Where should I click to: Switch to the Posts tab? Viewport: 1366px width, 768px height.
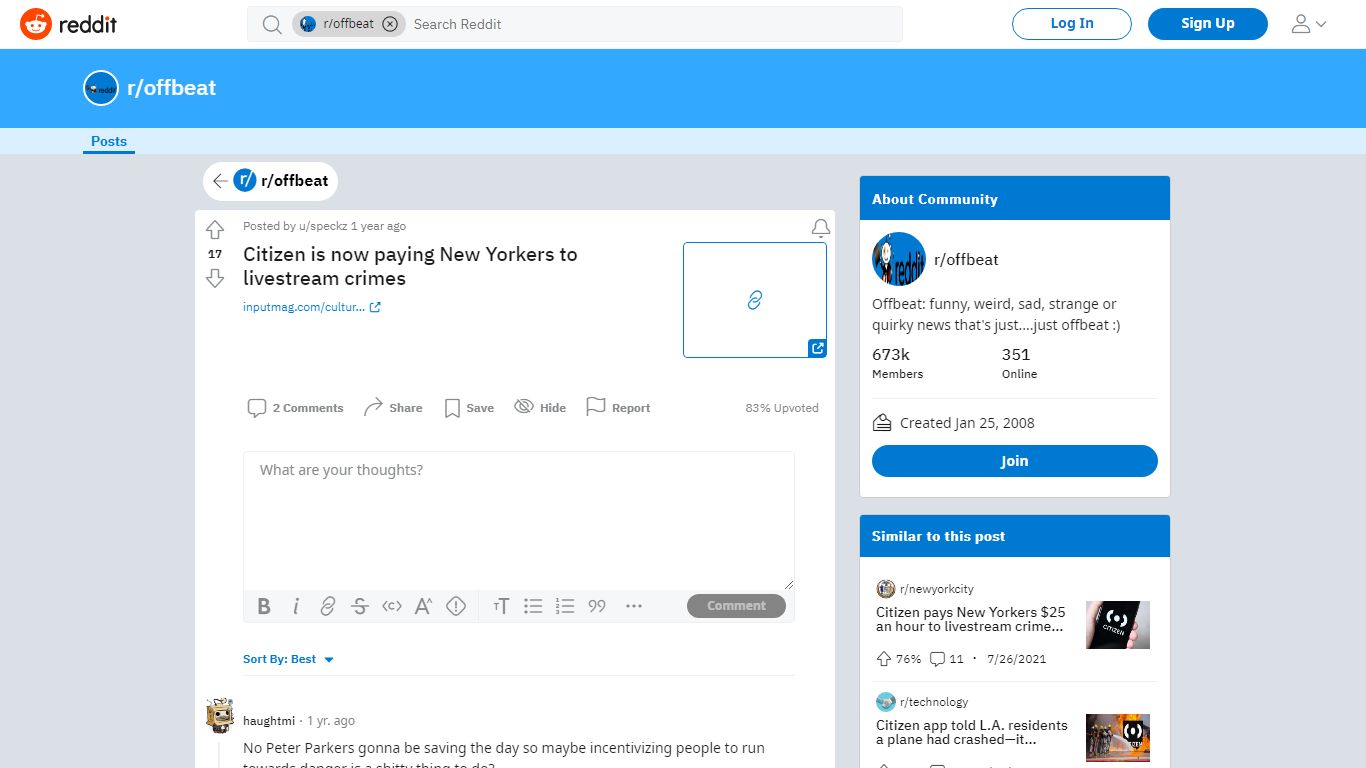109,141
